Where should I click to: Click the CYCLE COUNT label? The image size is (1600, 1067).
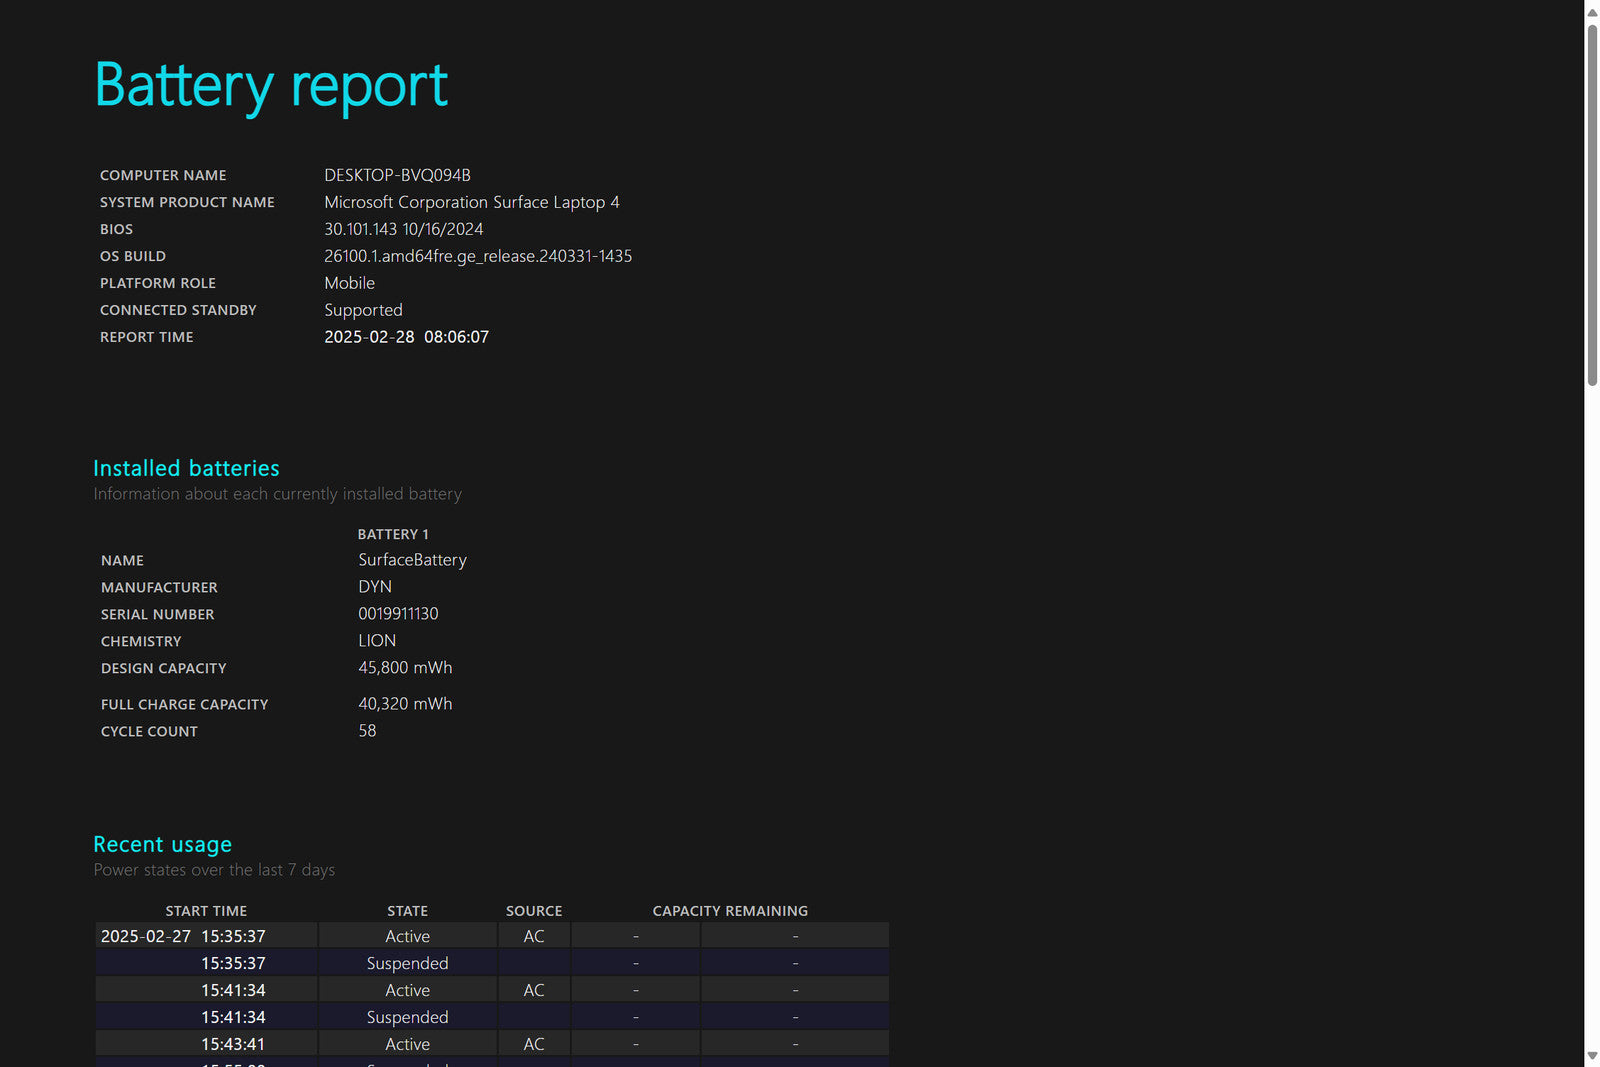(x=149, y=731)
